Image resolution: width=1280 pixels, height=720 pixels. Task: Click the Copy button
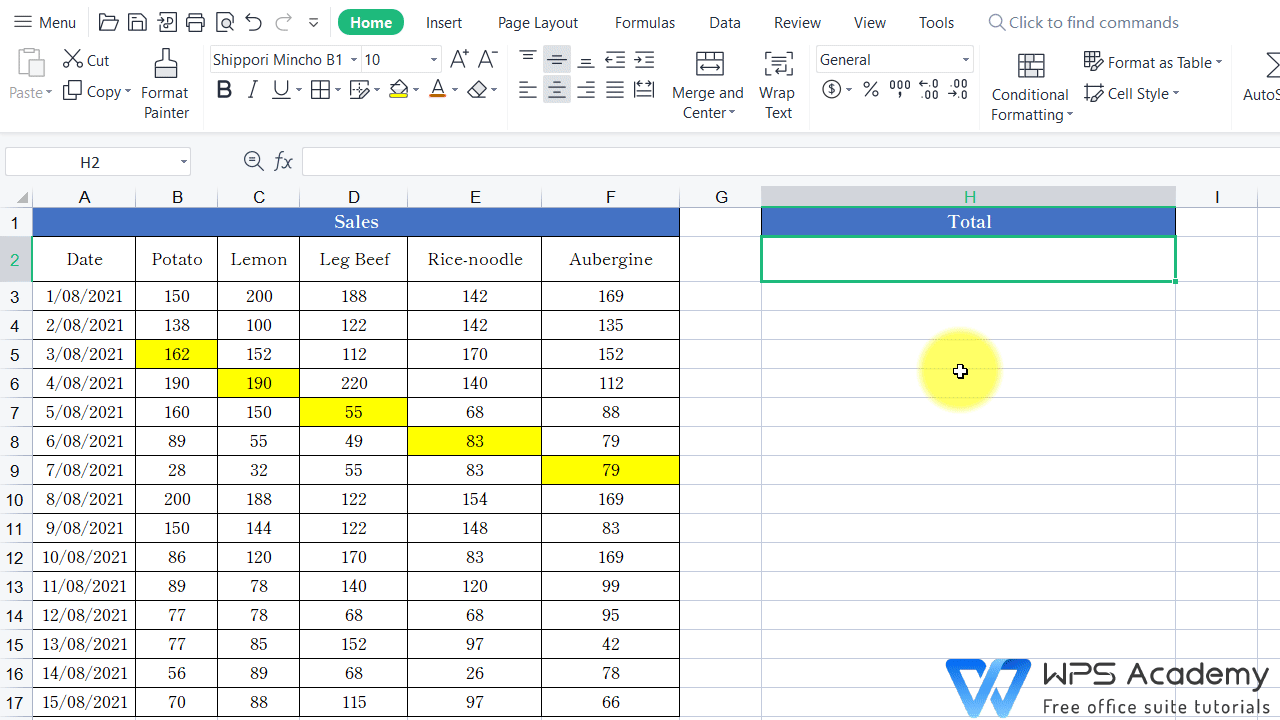(97, 91)
